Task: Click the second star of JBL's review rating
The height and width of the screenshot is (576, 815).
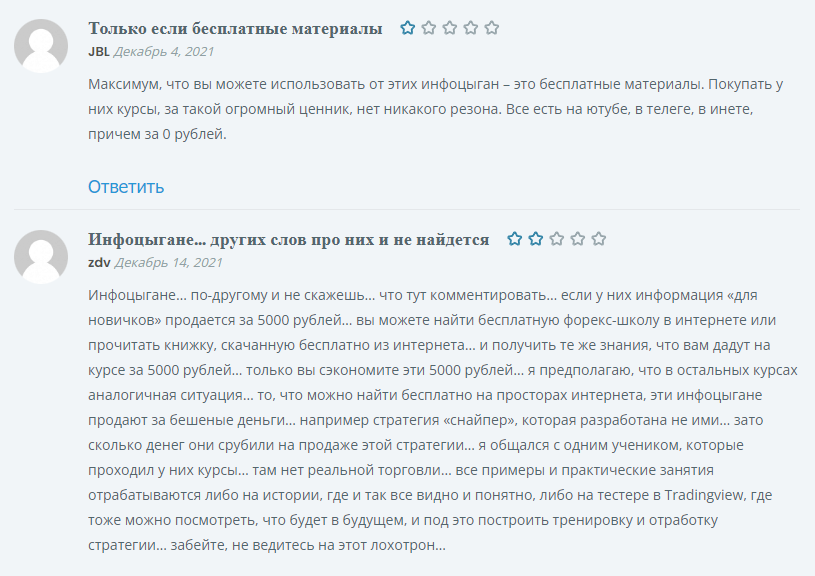Action: [x=430, y=29]
